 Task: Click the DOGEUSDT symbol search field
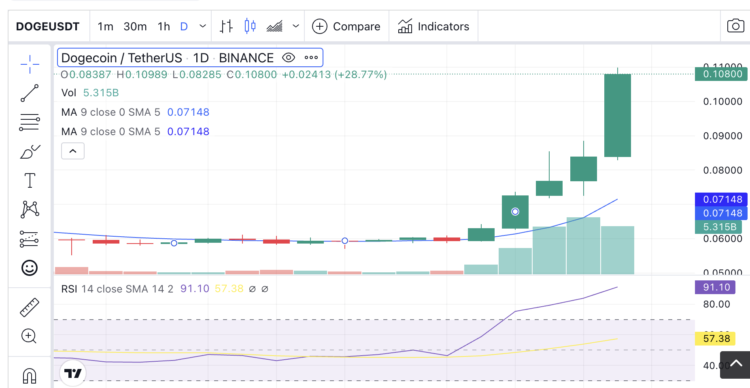(x=47, y=26)
